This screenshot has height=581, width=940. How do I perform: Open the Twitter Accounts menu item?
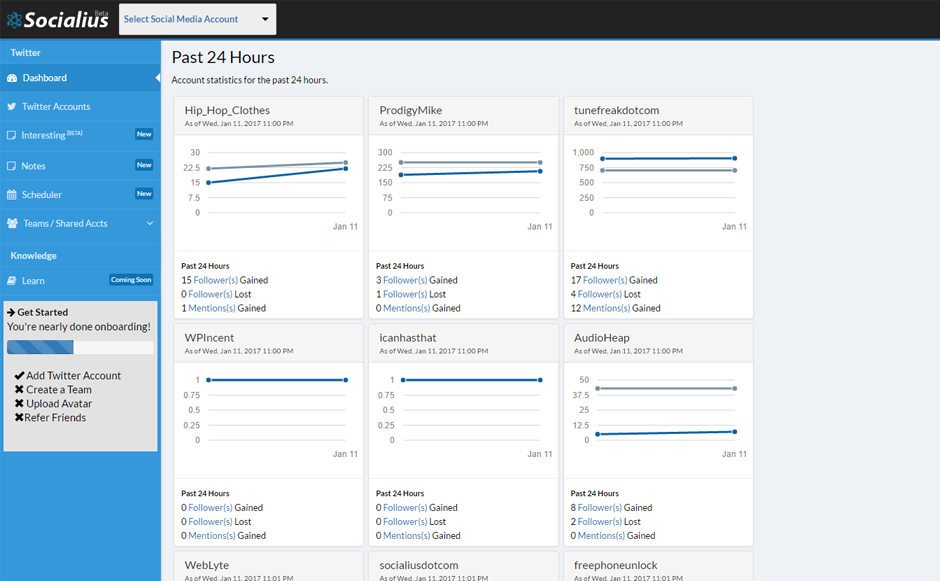[x=56, y=107]
